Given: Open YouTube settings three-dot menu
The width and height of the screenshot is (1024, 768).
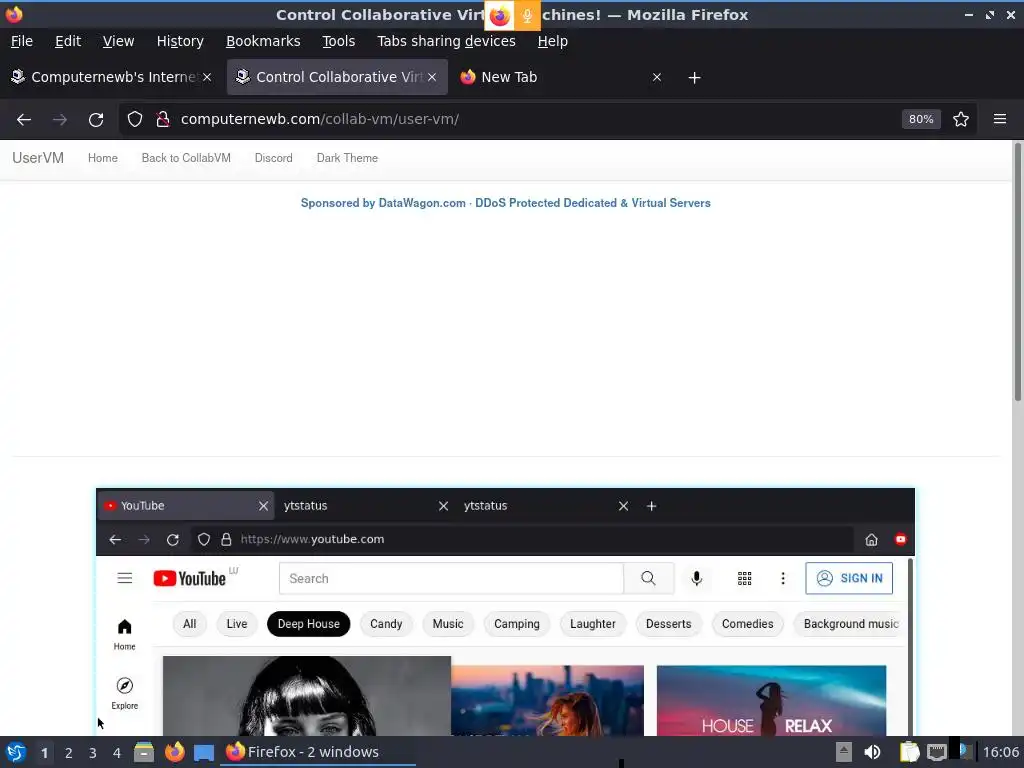Looking at the screenshot, I should [783, 579].
